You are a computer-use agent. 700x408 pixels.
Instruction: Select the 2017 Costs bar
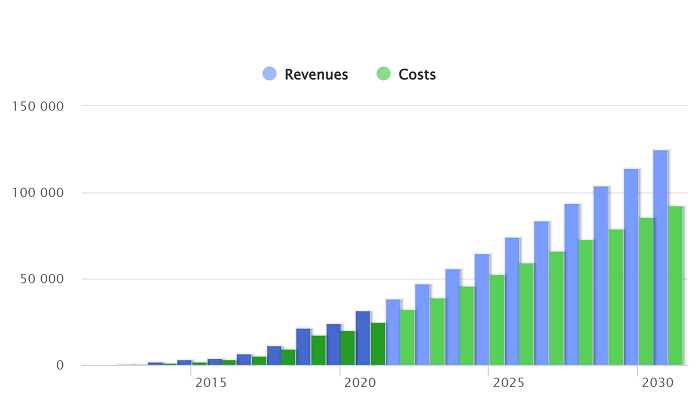(x=259, y=361)
